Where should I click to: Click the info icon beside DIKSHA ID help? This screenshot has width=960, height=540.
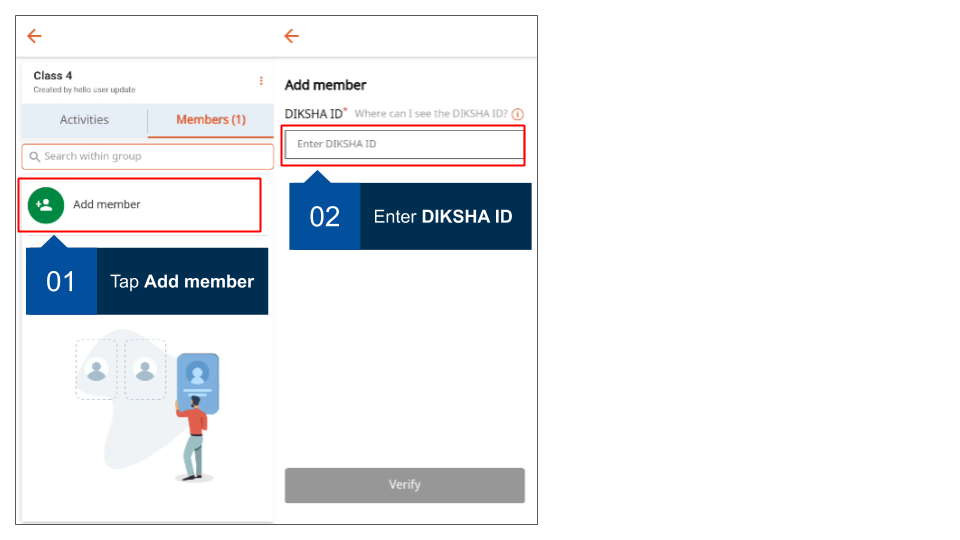[x=518, y=115]
